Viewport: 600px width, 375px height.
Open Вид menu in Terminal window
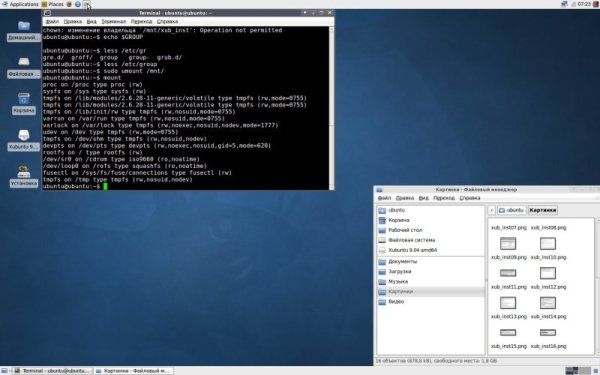tap(91, 21)
